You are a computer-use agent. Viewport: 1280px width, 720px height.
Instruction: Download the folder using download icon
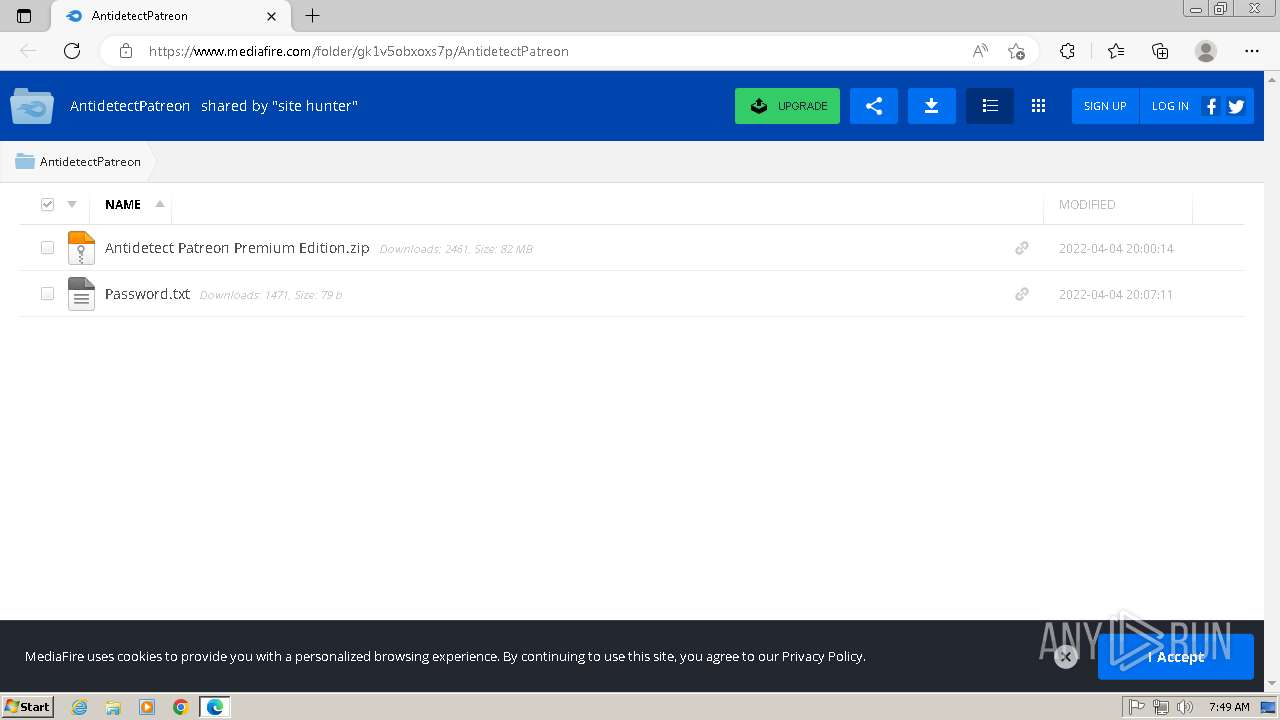click(932, 106)
